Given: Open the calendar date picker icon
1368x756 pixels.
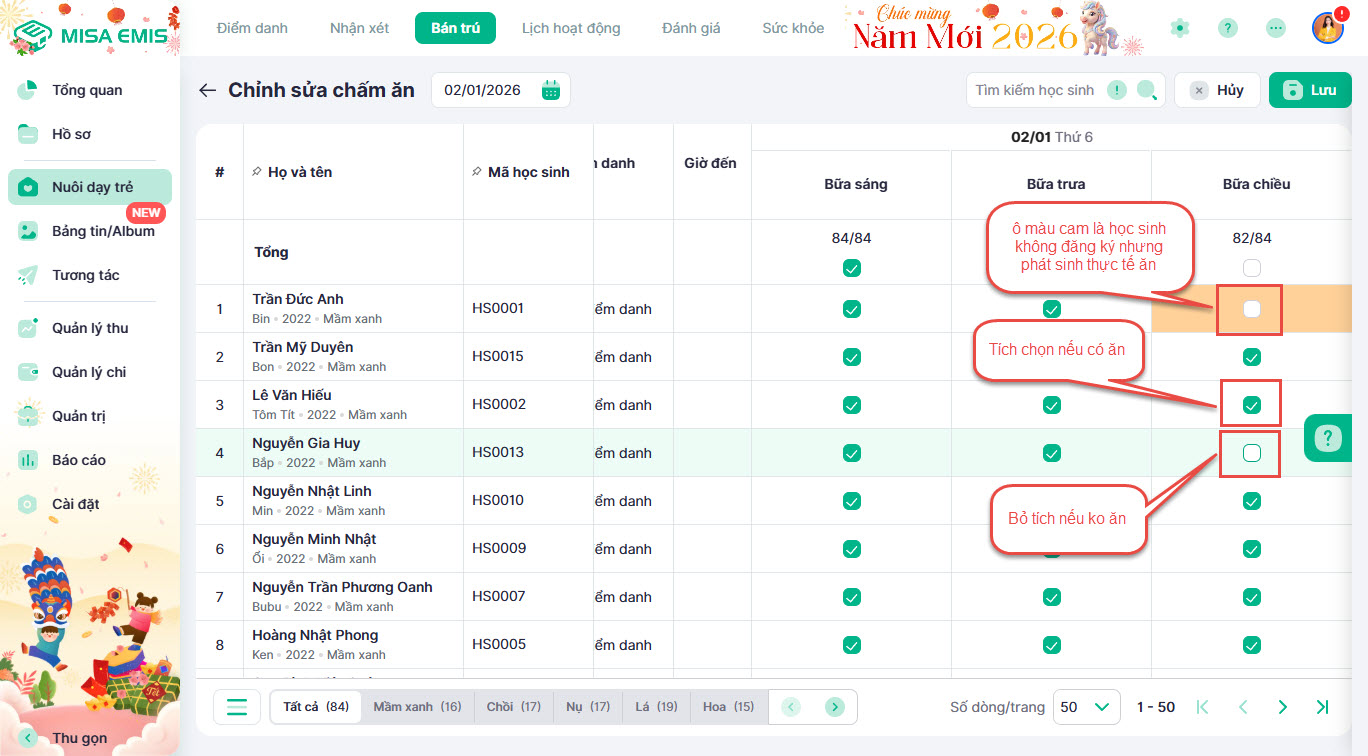Looking at the screenshot, I should pyautogui.click(x=550, y=90).
